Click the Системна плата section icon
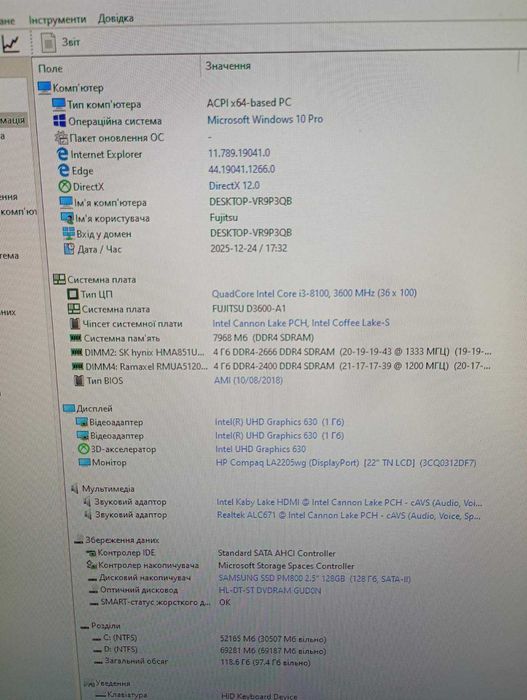Viewport: 527px width, 700px height. pyautogui.click(x=59, y=279)
